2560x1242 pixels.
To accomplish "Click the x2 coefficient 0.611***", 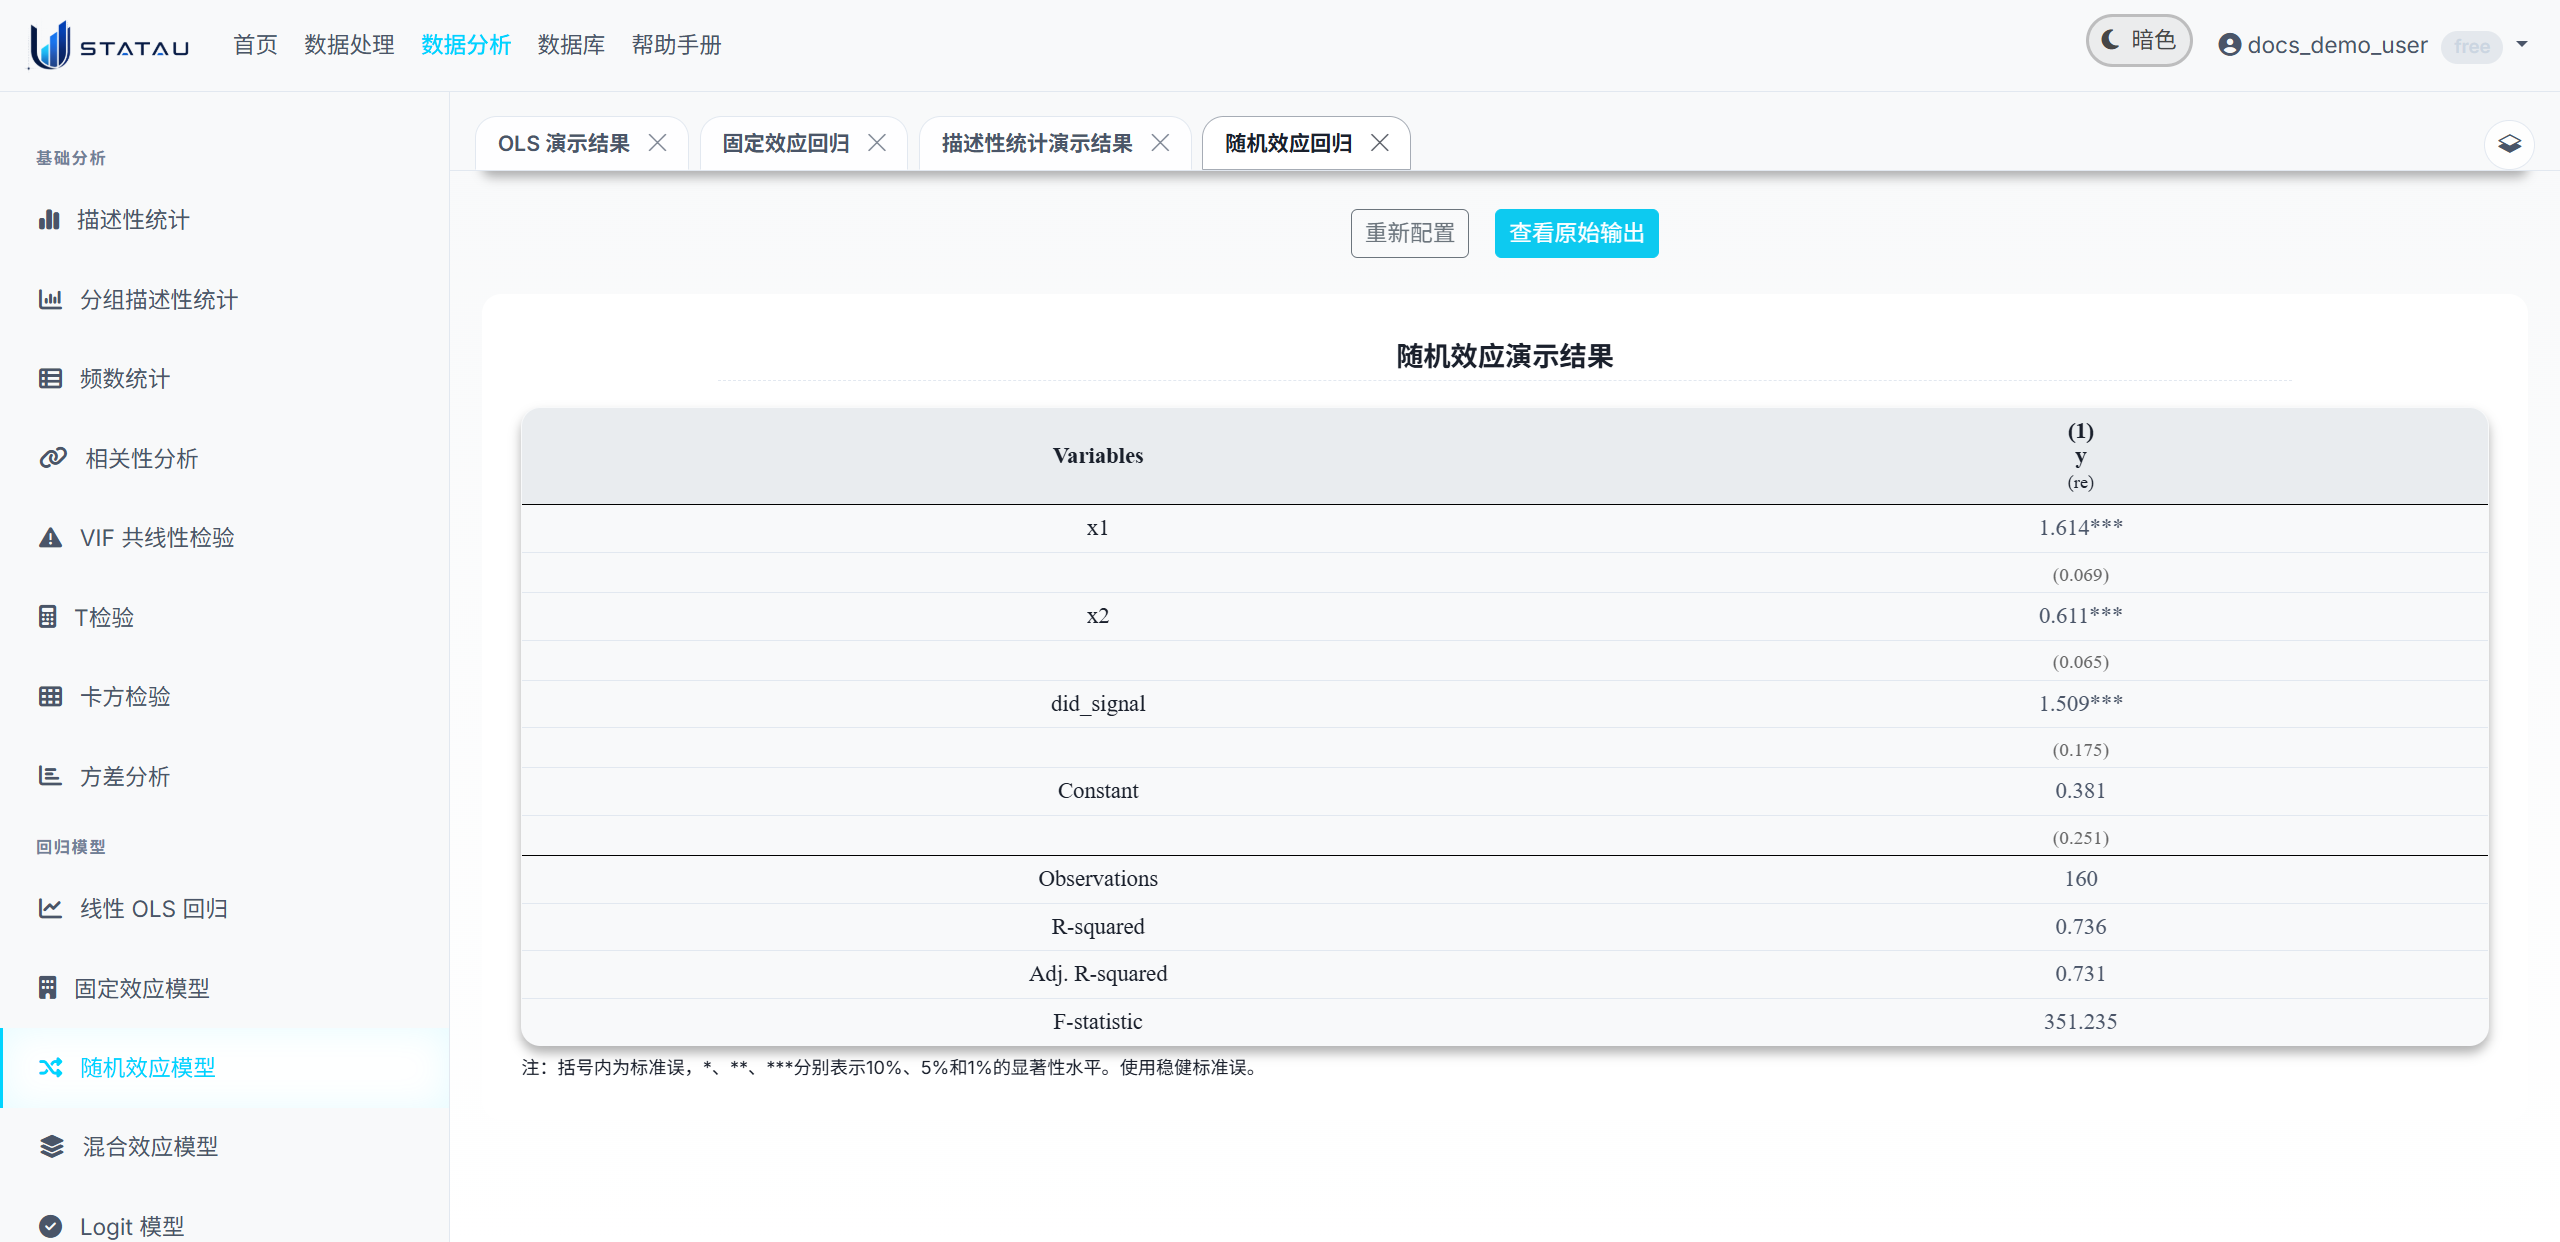I will (2080, 615).
